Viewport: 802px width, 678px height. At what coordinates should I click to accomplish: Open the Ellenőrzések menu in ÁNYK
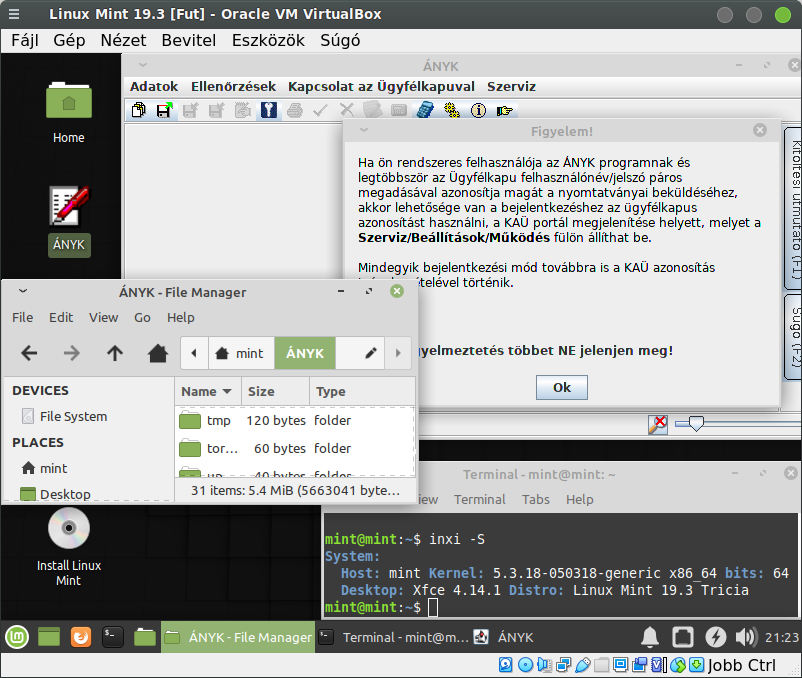click(233, 87)
